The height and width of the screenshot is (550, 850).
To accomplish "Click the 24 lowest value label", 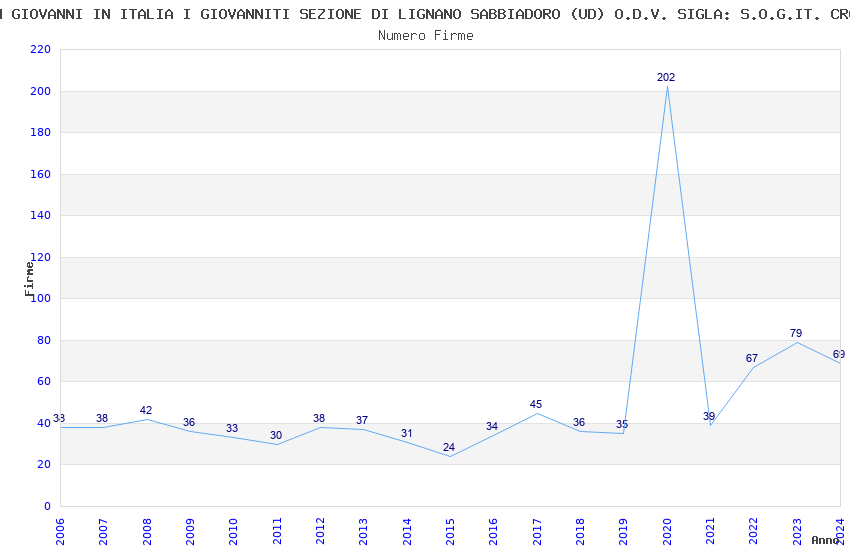I will click(x=449, y=447).
